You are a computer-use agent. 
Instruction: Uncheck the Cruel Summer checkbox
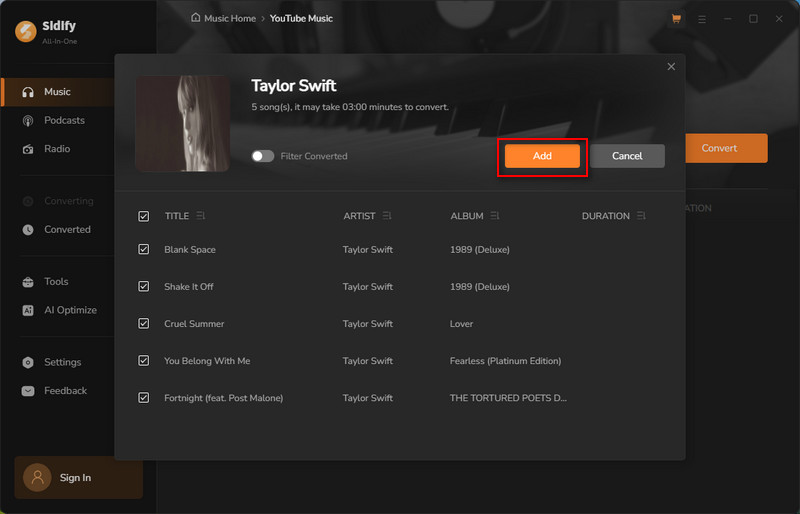click(x=144, y=324)
